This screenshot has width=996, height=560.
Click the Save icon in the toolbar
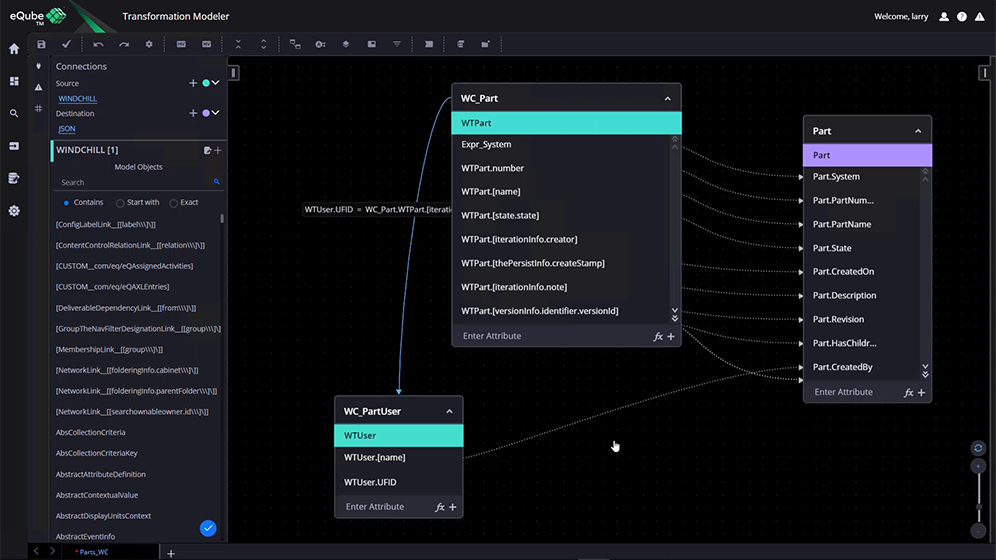(41, 44)
